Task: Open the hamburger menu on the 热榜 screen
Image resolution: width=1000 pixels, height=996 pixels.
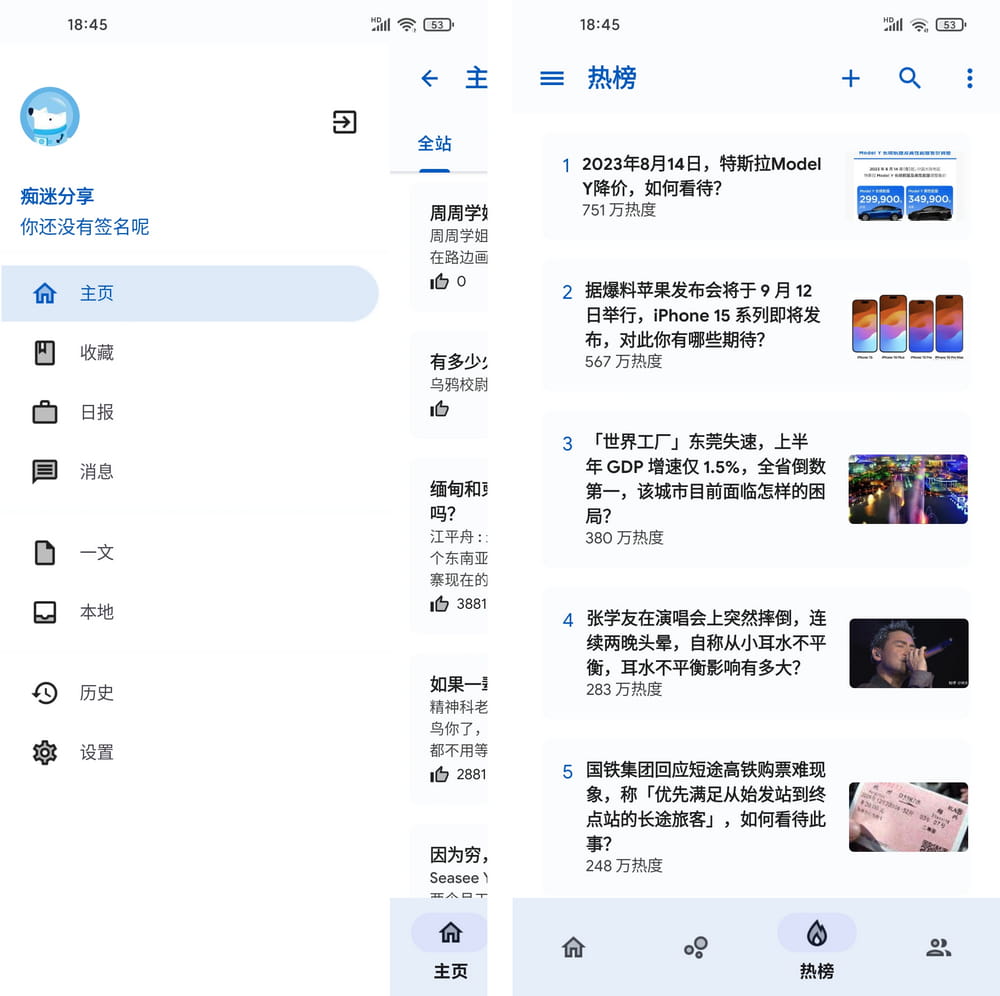Action: coord(551,78)
